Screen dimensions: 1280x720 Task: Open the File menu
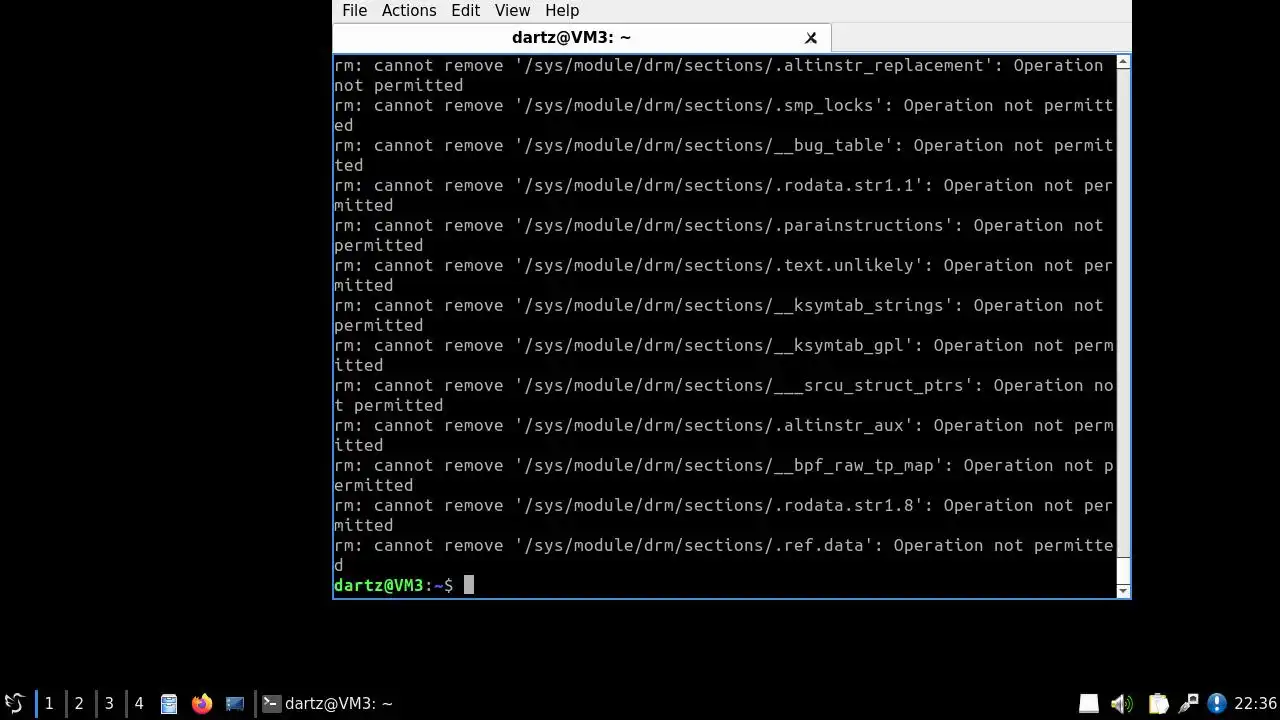[354, 10]
